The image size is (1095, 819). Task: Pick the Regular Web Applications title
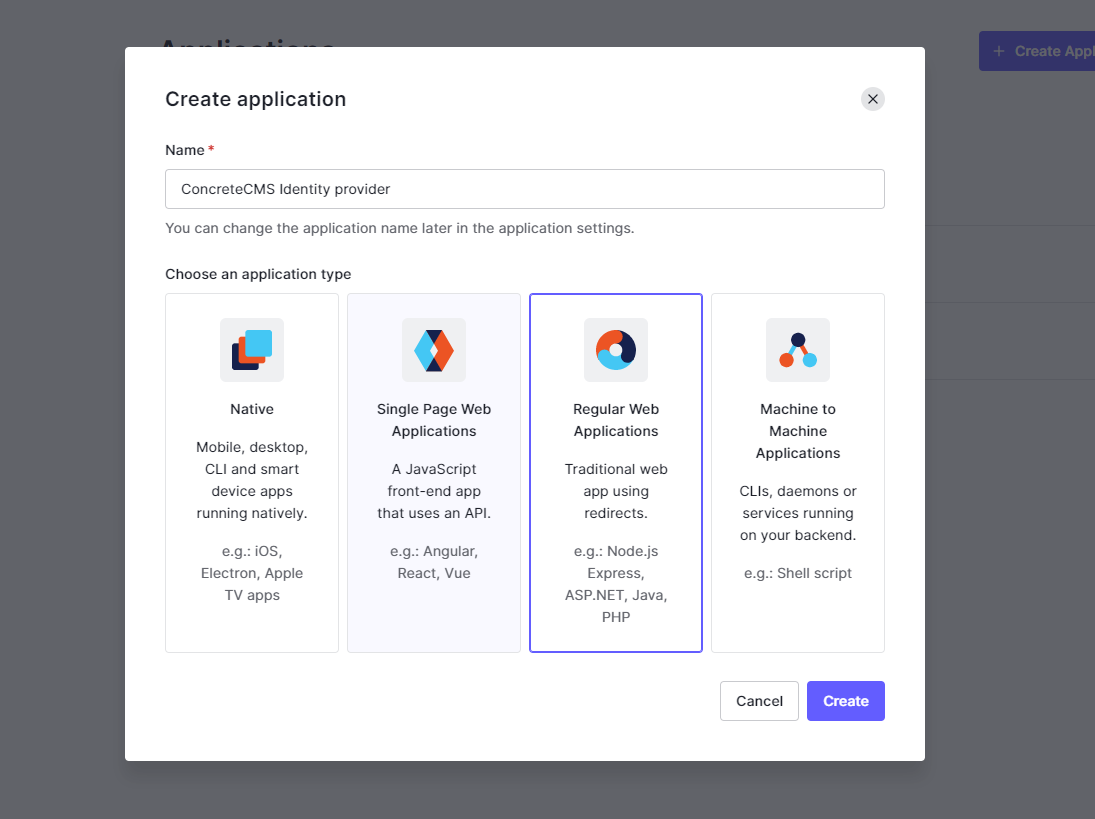click(x=616, y=420)
